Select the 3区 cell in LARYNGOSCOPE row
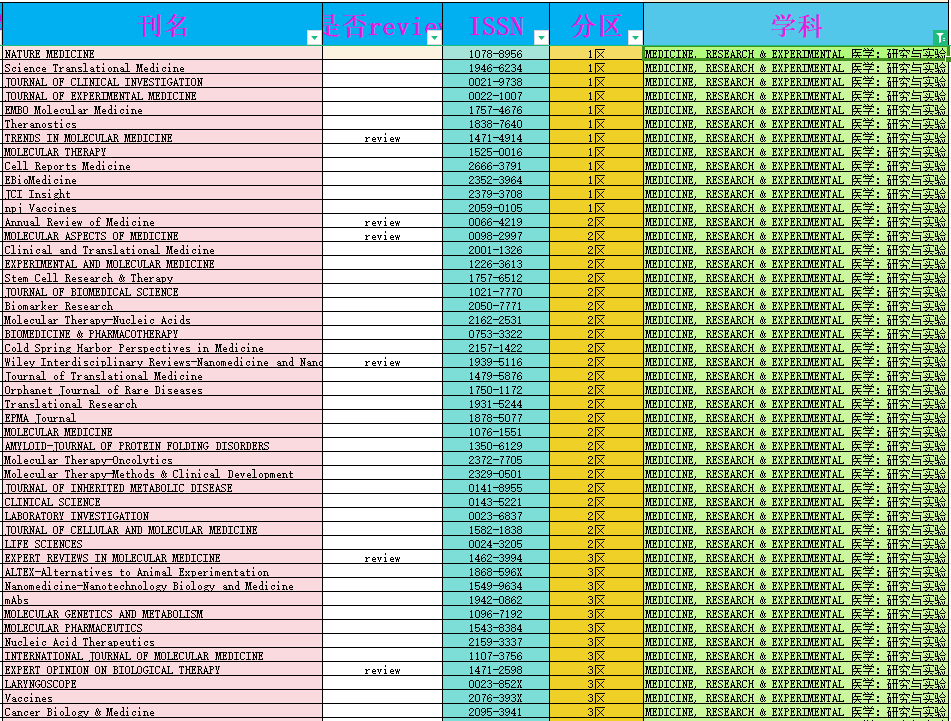The width and height of the screenshot is (951, 721). 597,683
